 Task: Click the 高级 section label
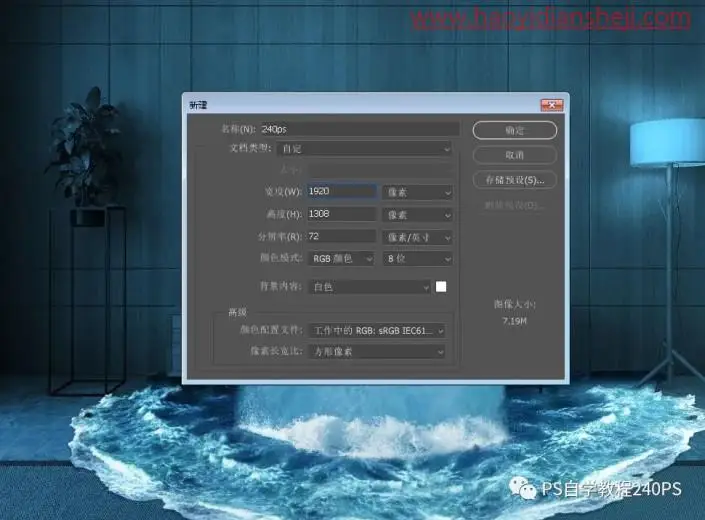[237, 312]
